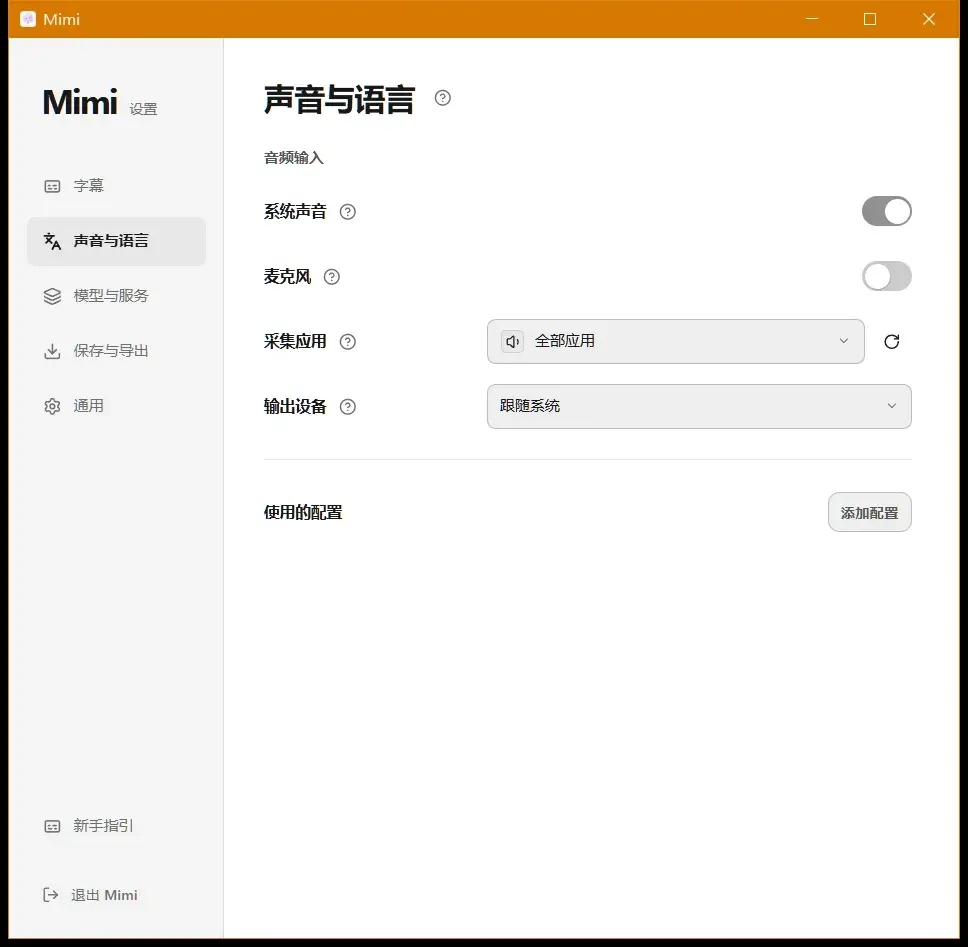This screenshot has width=968, height=947.
Task: Click the icon next to 新手指引
Action: (x=52, y=826)
